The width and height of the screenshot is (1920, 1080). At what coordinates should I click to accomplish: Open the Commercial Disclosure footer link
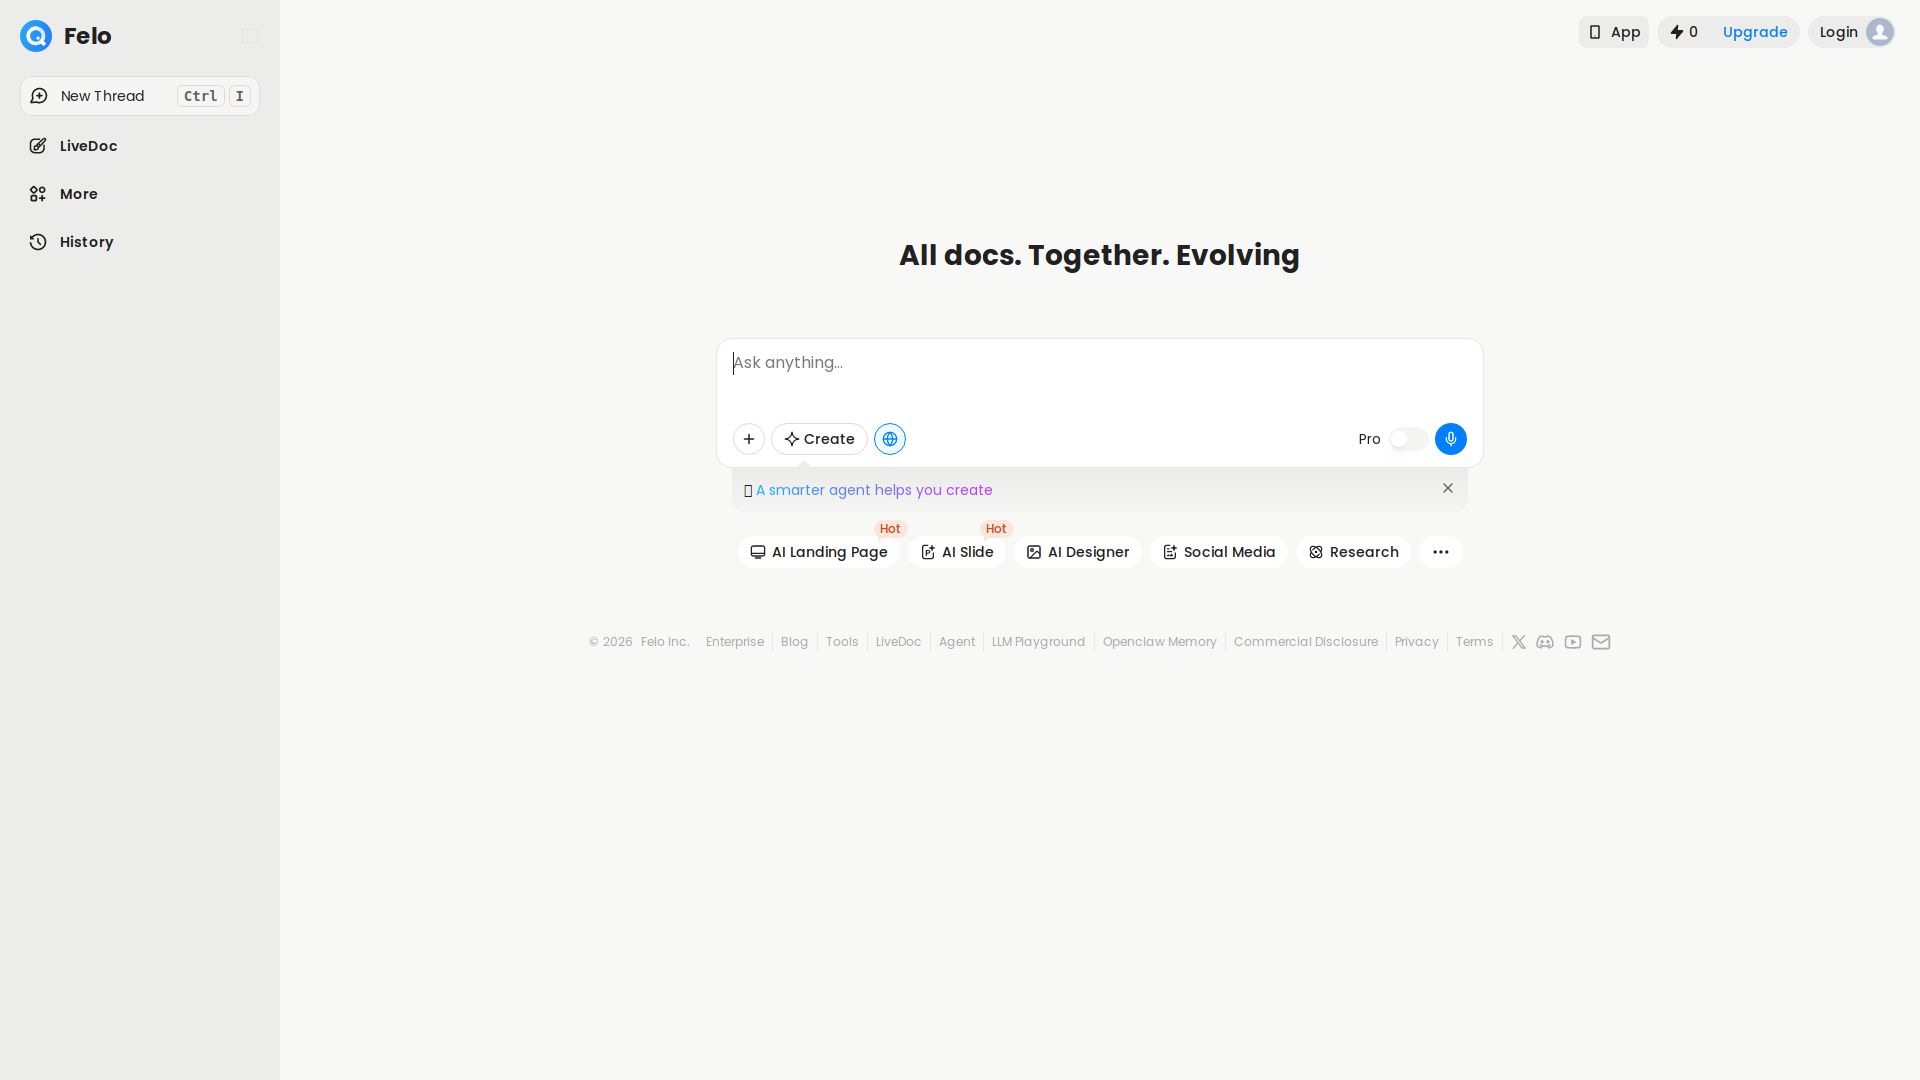coord(1306,642)
